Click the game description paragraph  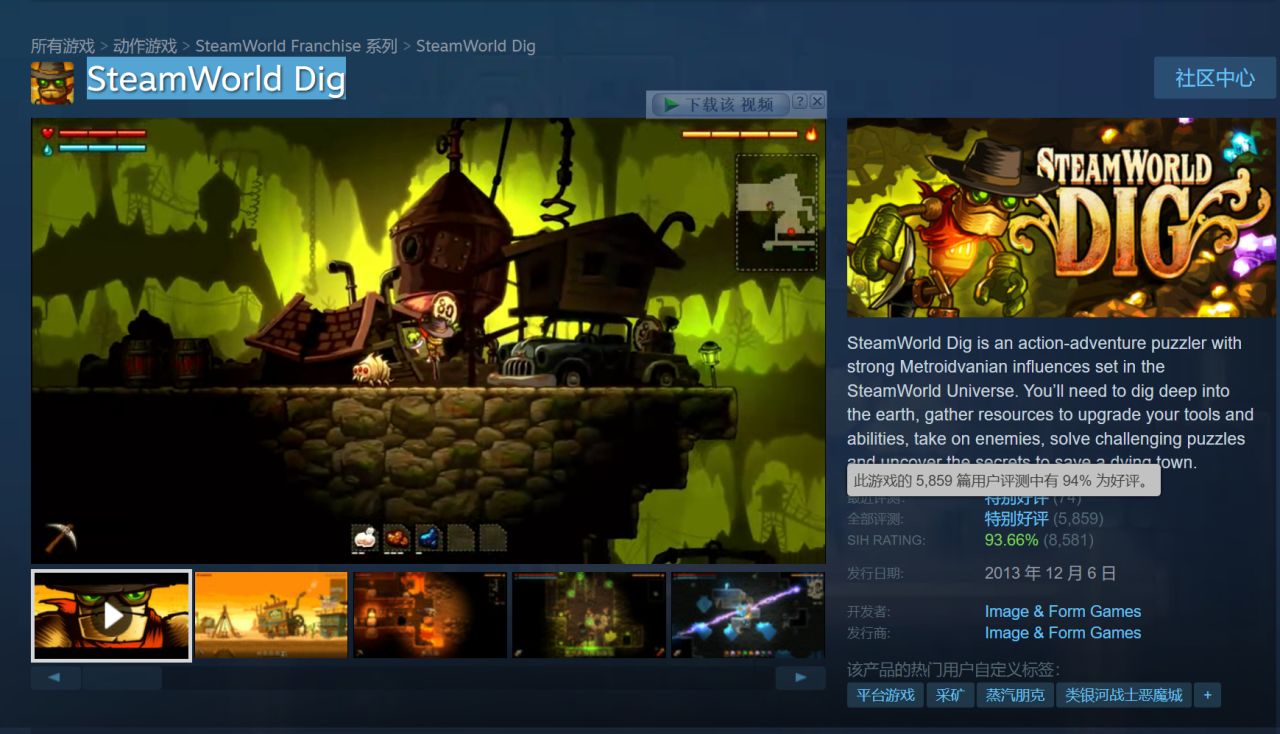[x=1050, y=403]
